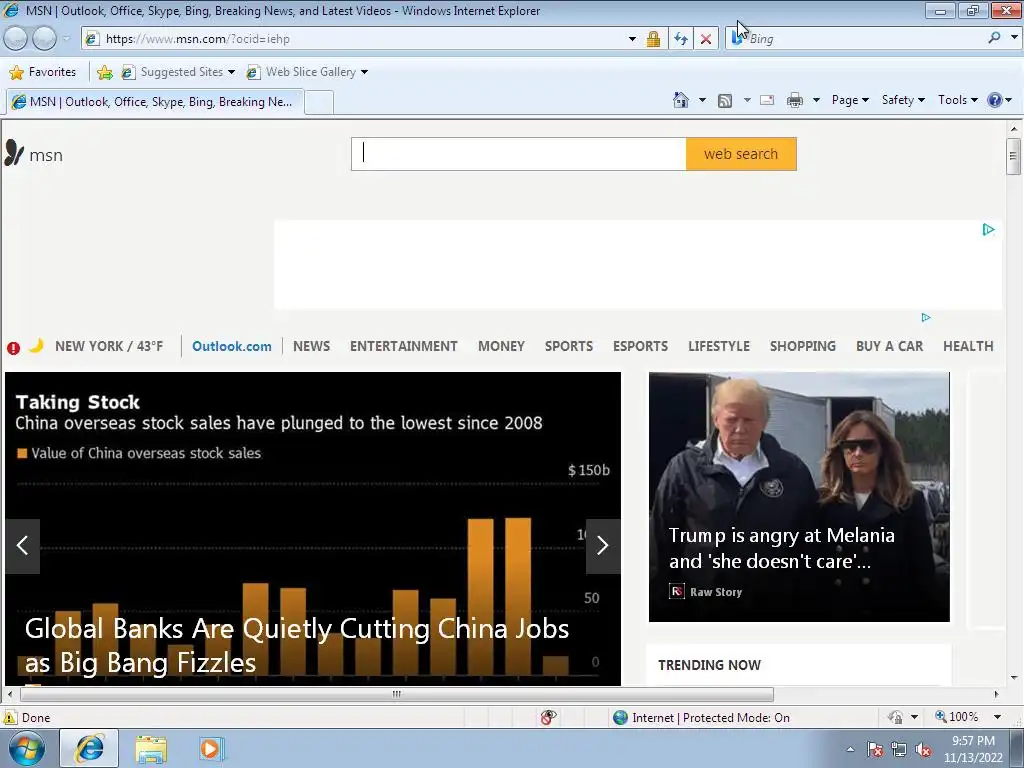Show next slide in news carousel
Screen dimensions: 1024x768
pyautogui.click(x=603, y=546)
